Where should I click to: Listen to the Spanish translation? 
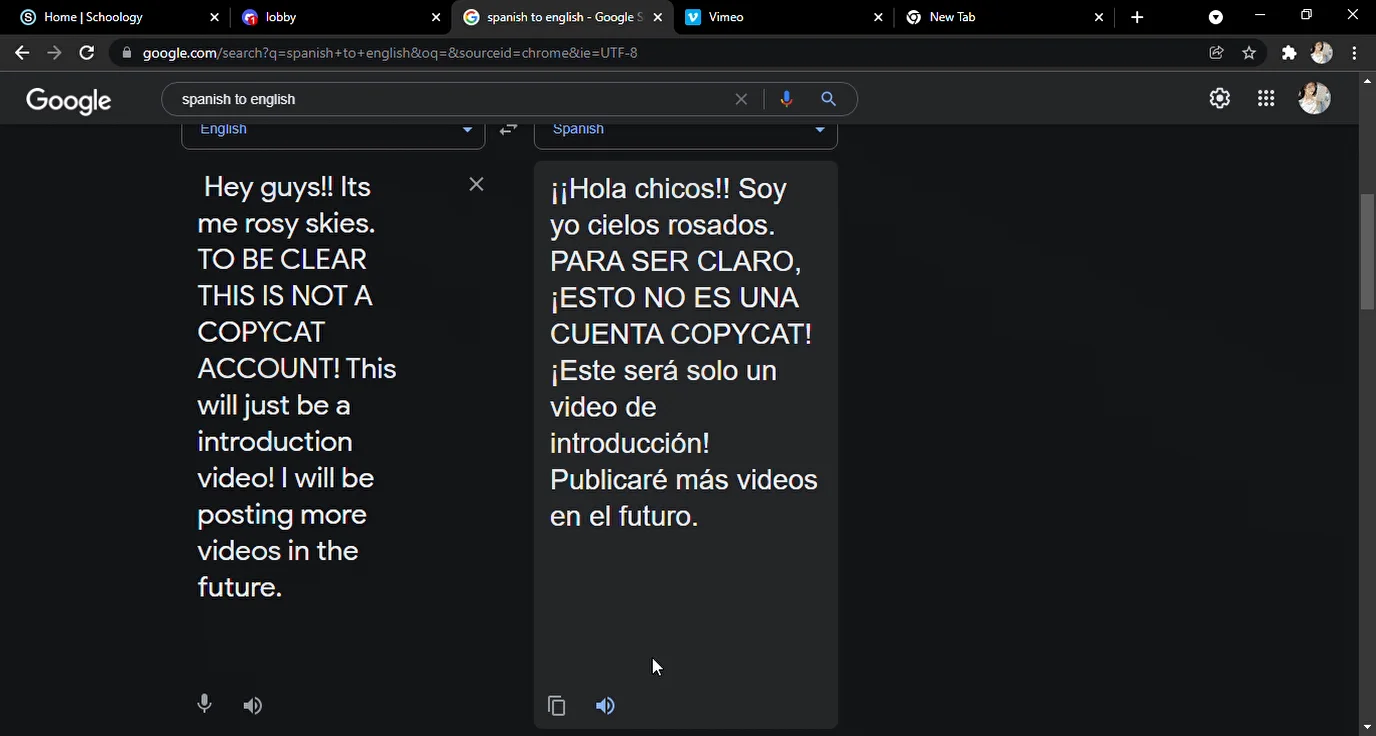606,706
